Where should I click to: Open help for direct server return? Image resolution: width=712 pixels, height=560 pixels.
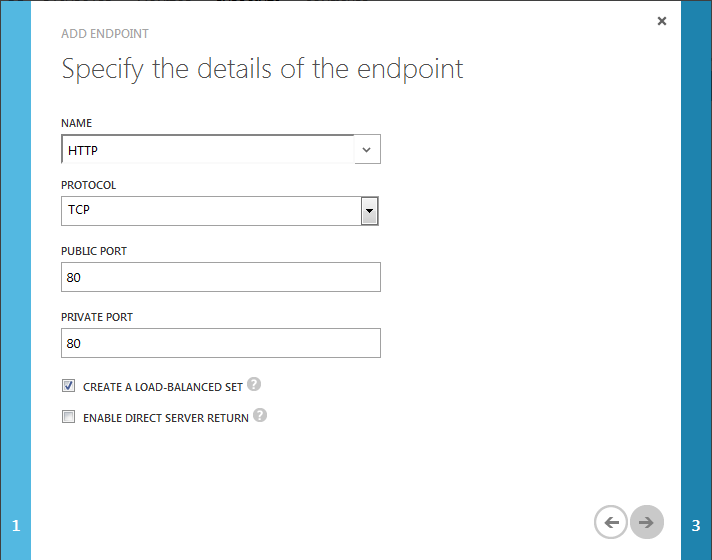click(260, 415)
